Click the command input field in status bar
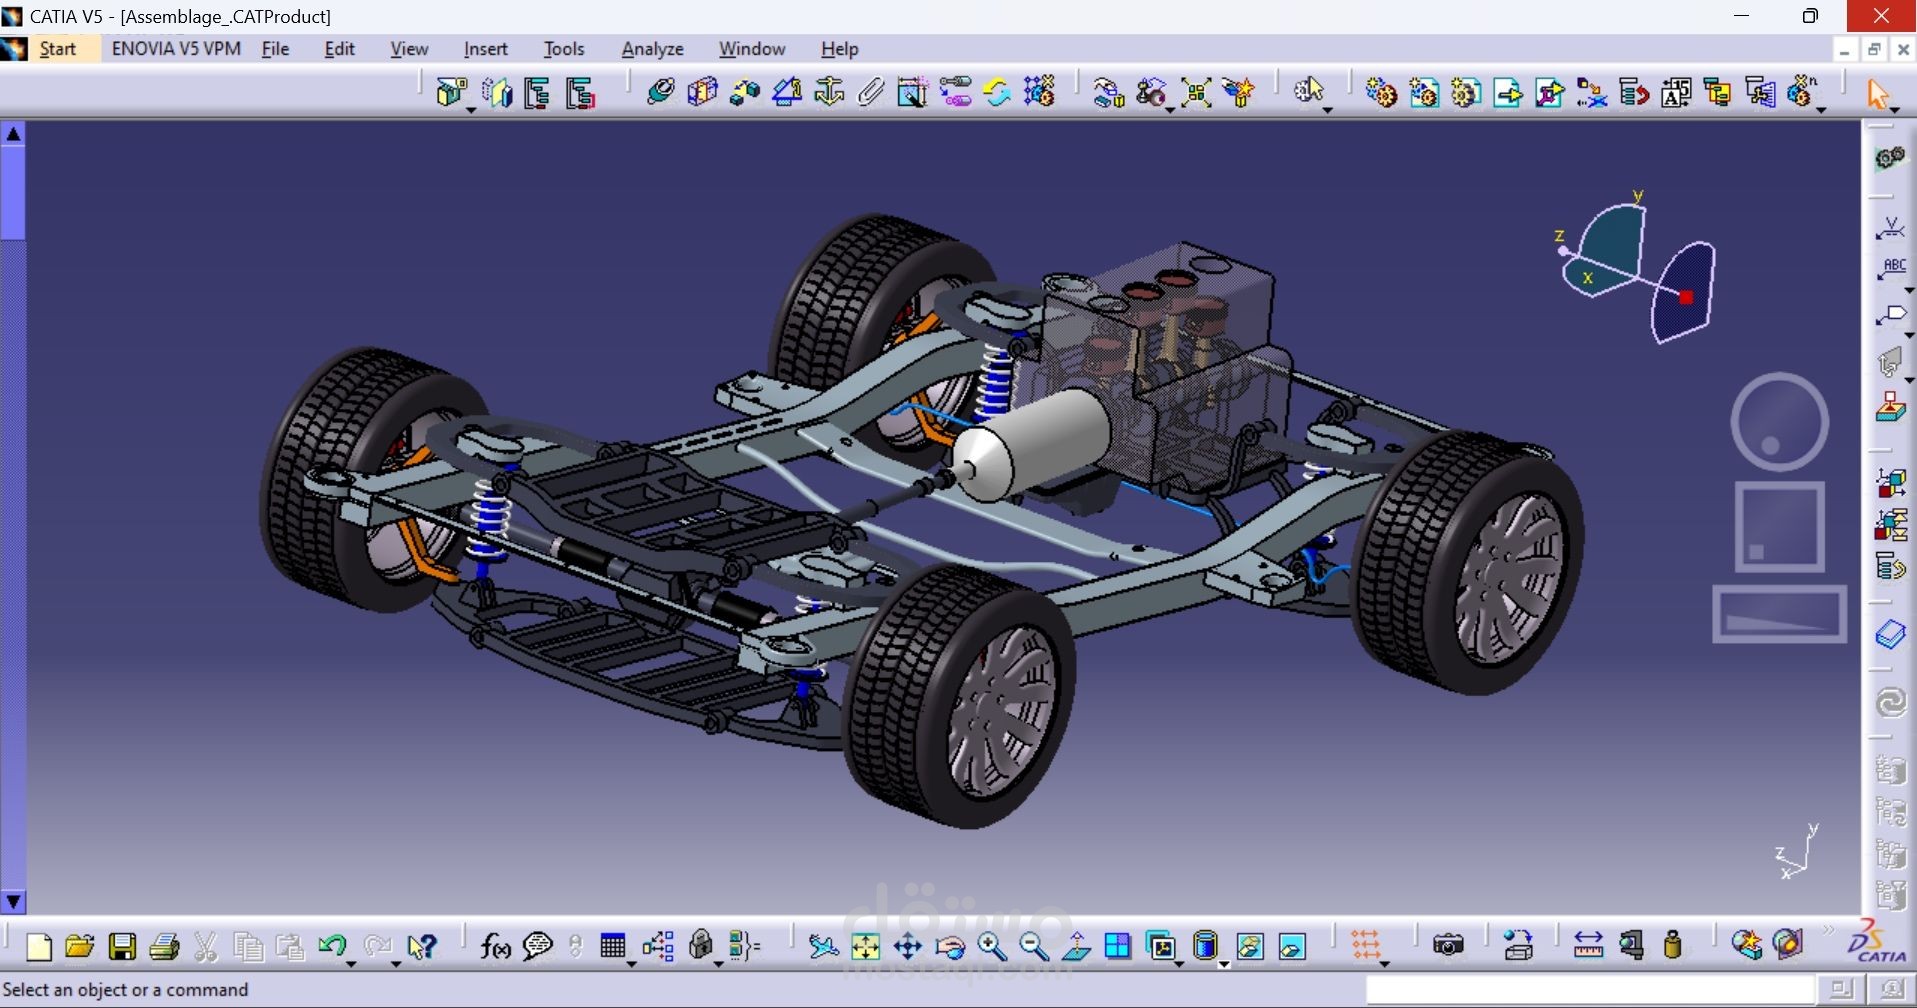1917x1008 pixels. point(1590,989)
